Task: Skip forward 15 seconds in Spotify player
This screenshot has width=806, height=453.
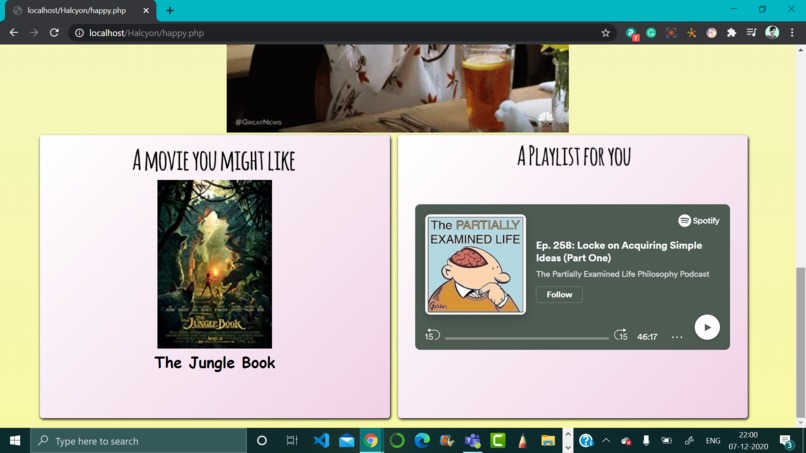Action: coord(620,335)
